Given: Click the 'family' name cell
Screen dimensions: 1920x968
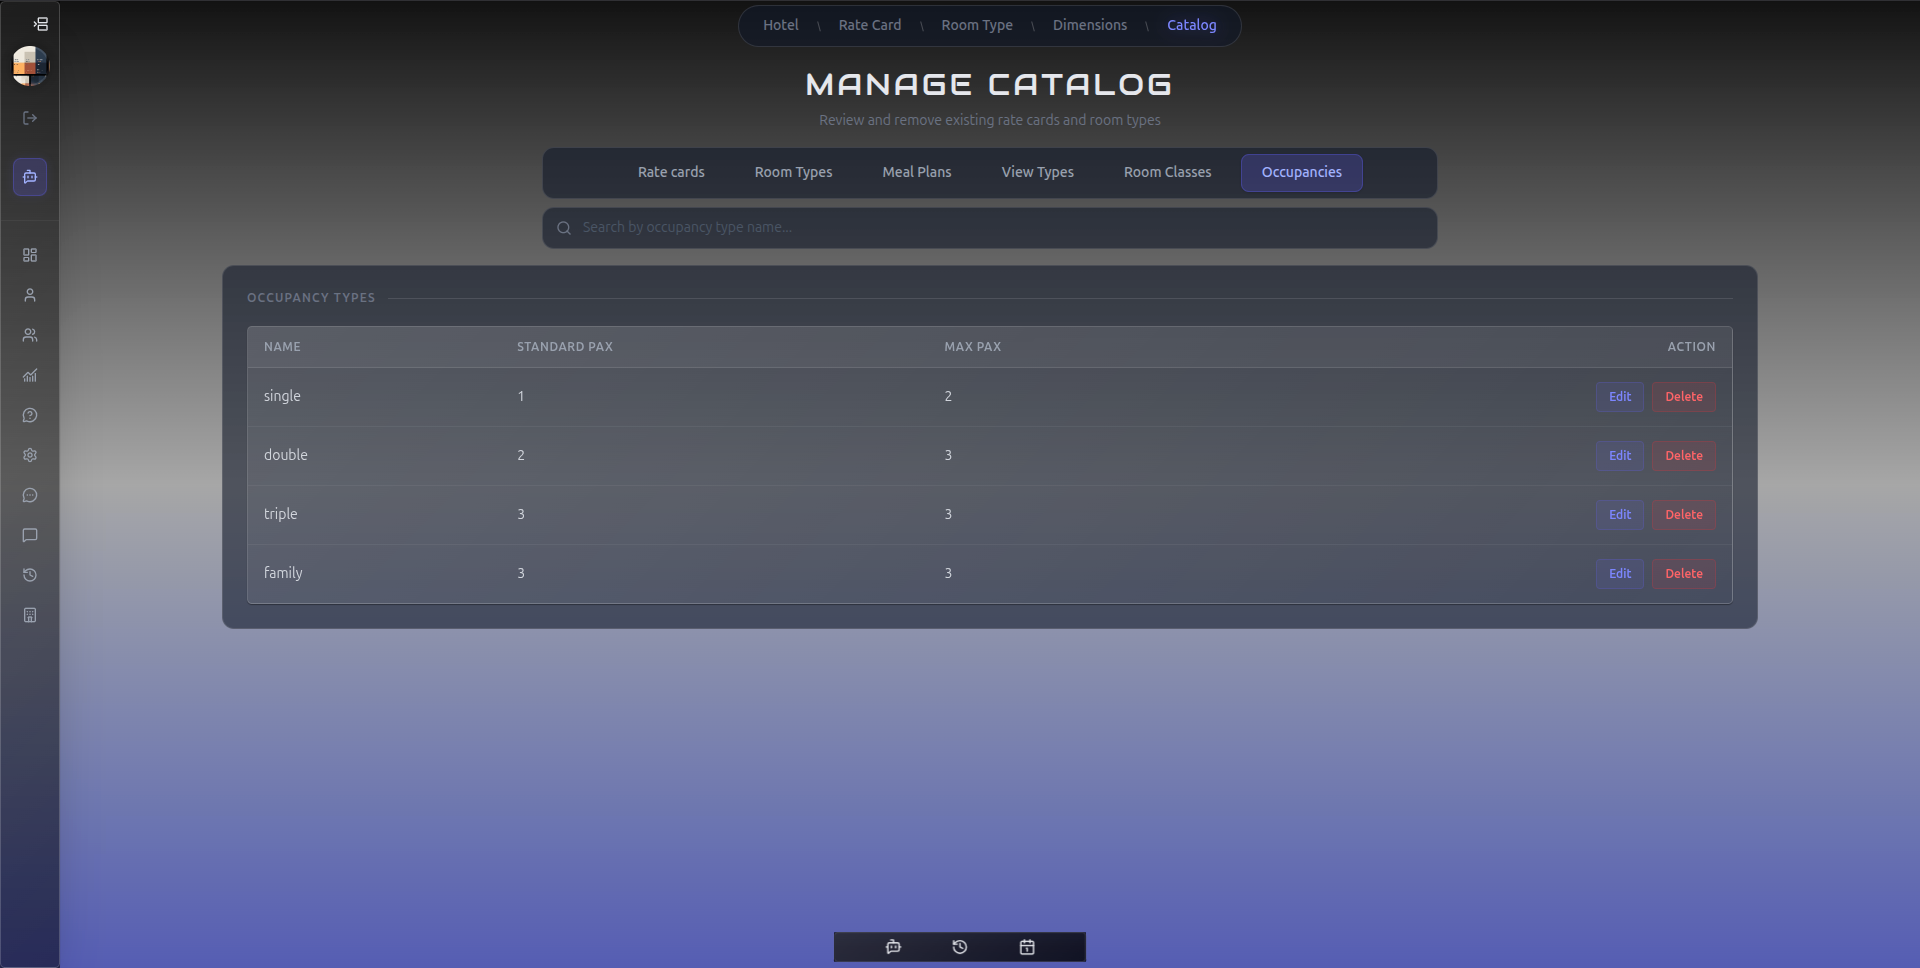Looking at the screenshot, I should click(283, 573).
